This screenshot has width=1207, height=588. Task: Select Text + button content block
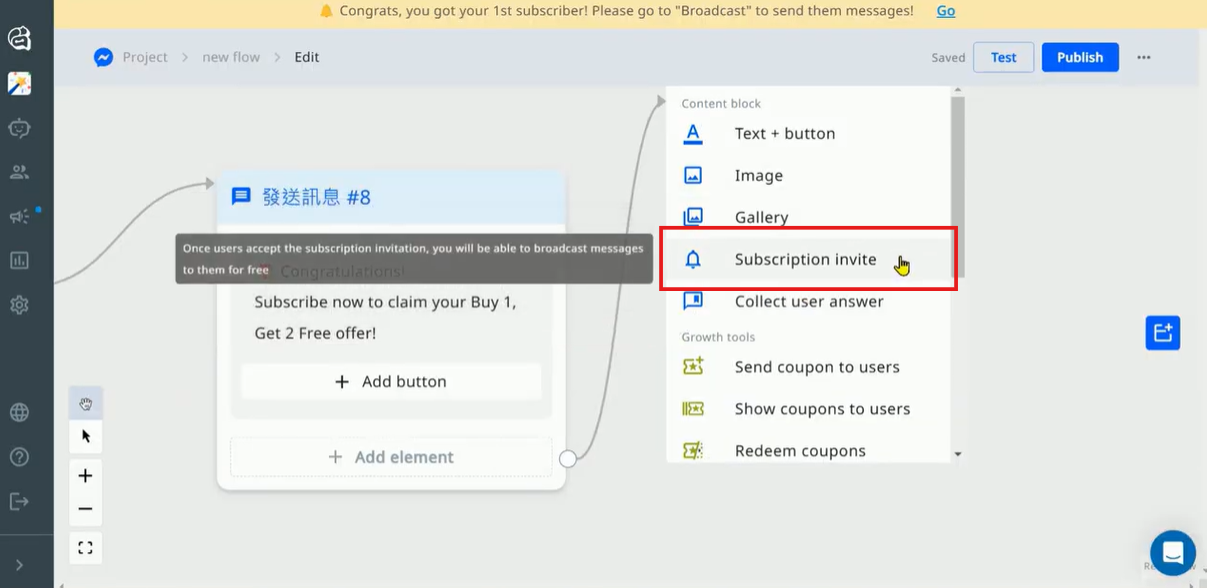(x=807, y=133)
